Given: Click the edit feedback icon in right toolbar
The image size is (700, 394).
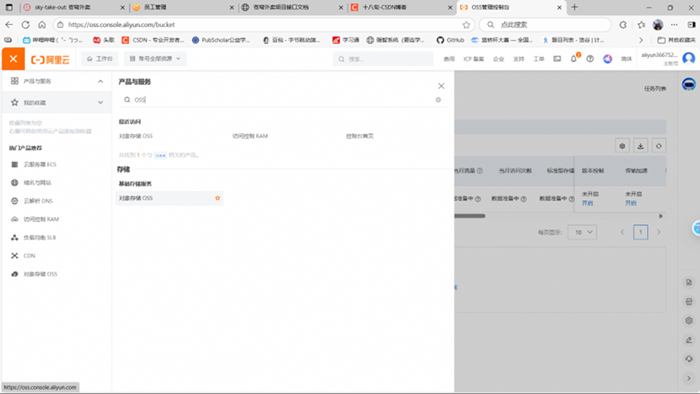Looking at the screenshot, I should pos(689,340).
